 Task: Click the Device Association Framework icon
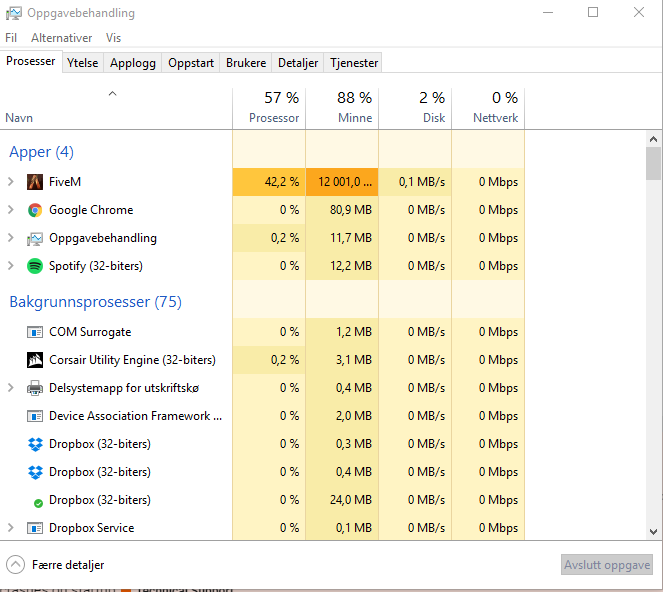coord(35,416)
